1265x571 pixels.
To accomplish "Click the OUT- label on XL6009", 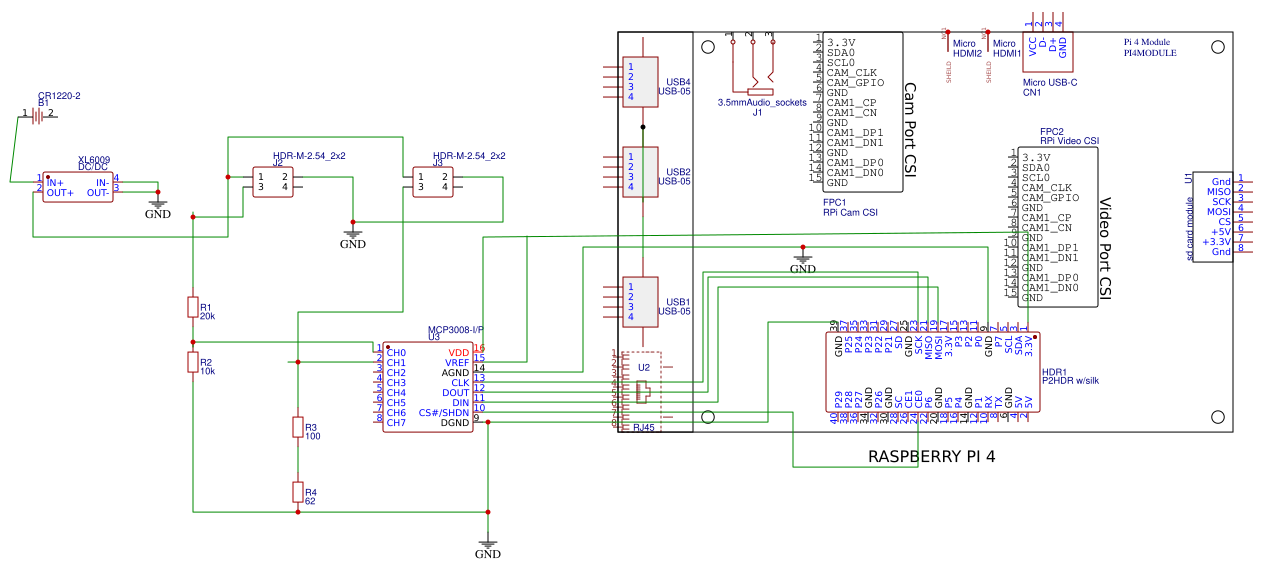I will click(x=97, y=192).
